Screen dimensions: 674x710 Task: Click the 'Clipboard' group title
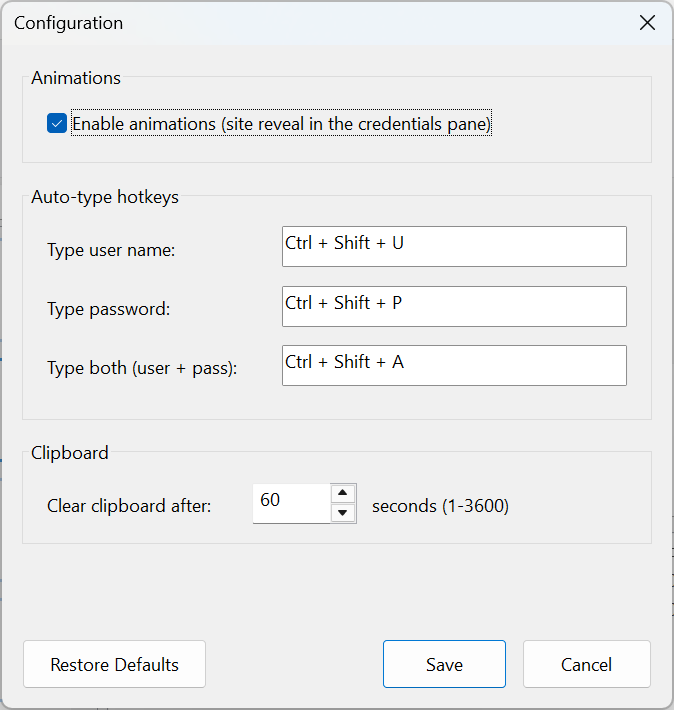pos(70,453)
